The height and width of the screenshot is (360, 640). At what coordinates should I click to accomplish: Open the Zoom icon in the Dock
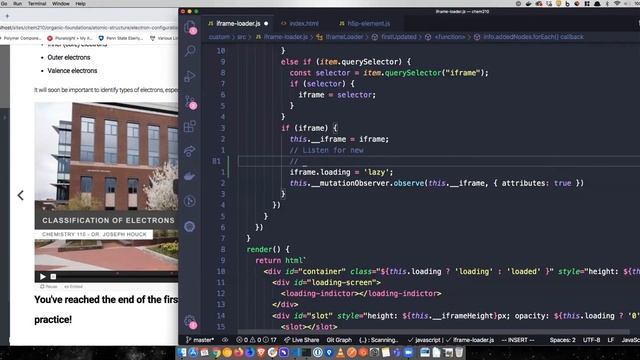point(408,352)
